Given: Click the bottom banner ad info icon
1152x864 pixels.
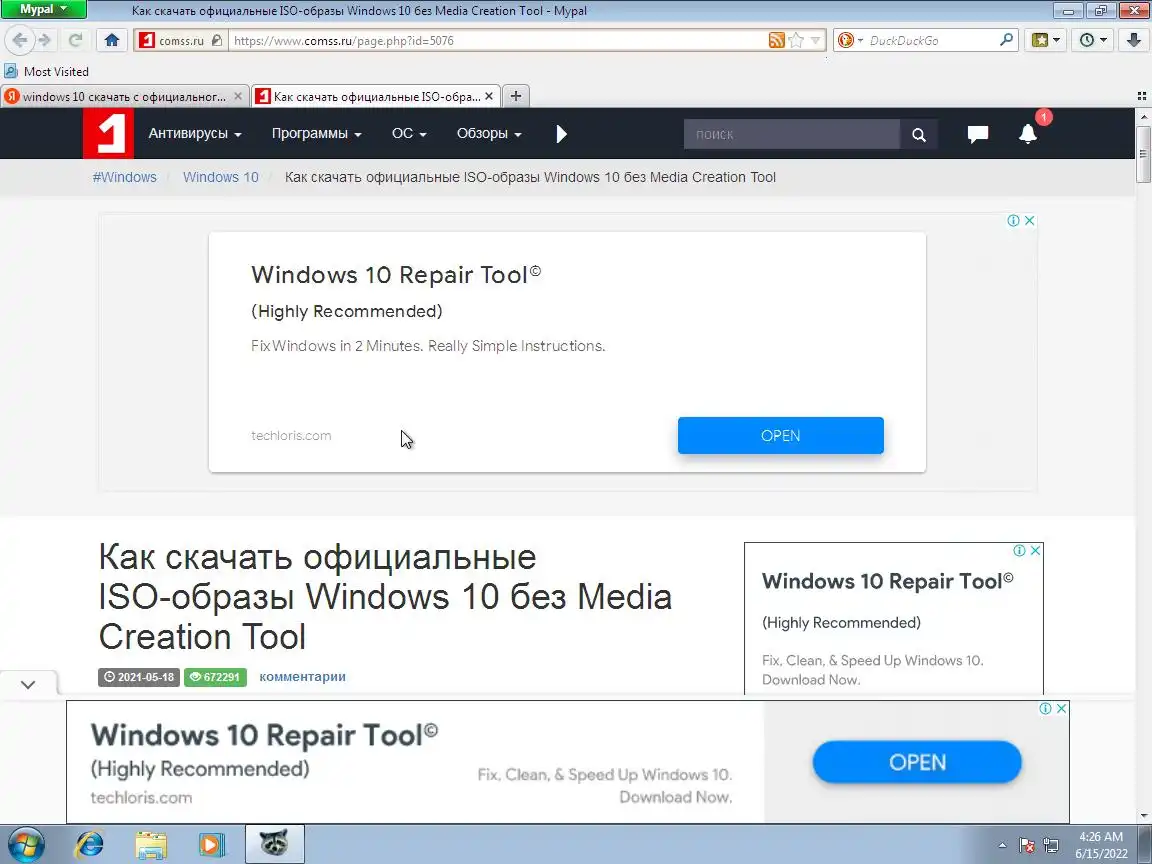Looking at the screenshot, I should [1045, 708].
